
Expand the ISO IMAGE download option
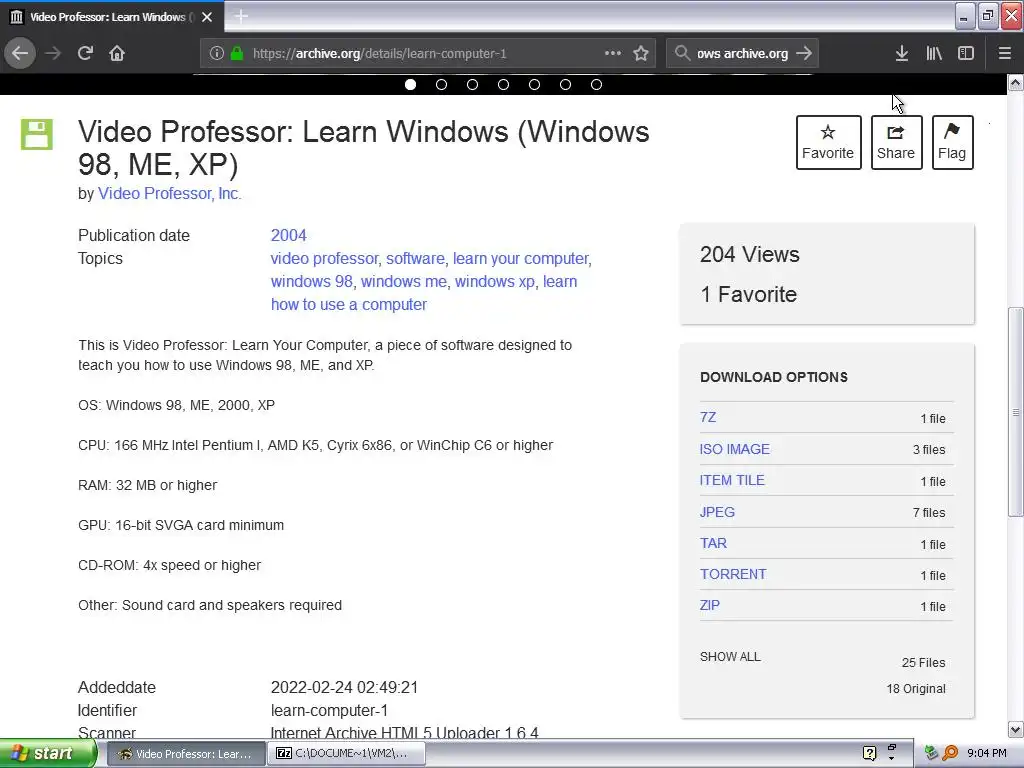click(735, 449)
